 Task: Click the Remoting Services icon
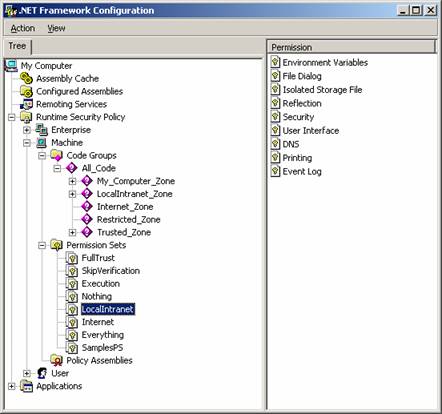[x=26, y=104]
